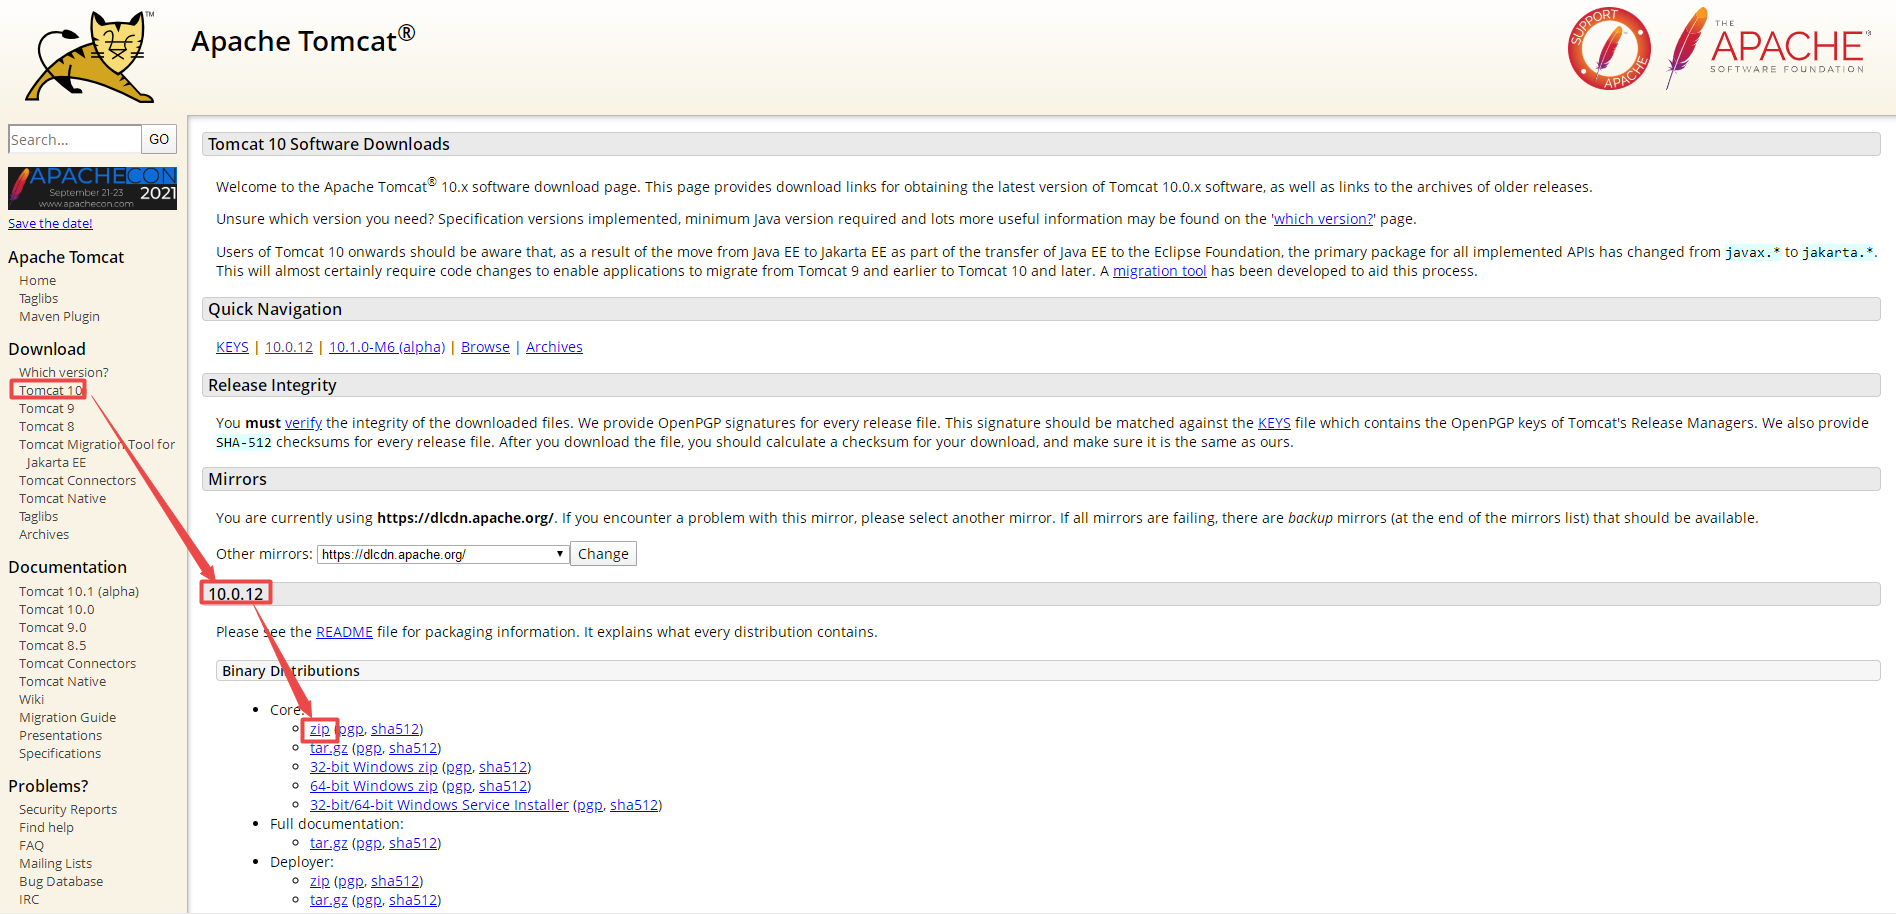Click the Apache Software Foundation feather logo
Image resolution: width=1896 pixels, height=914 pixels.
[1768, 48]
